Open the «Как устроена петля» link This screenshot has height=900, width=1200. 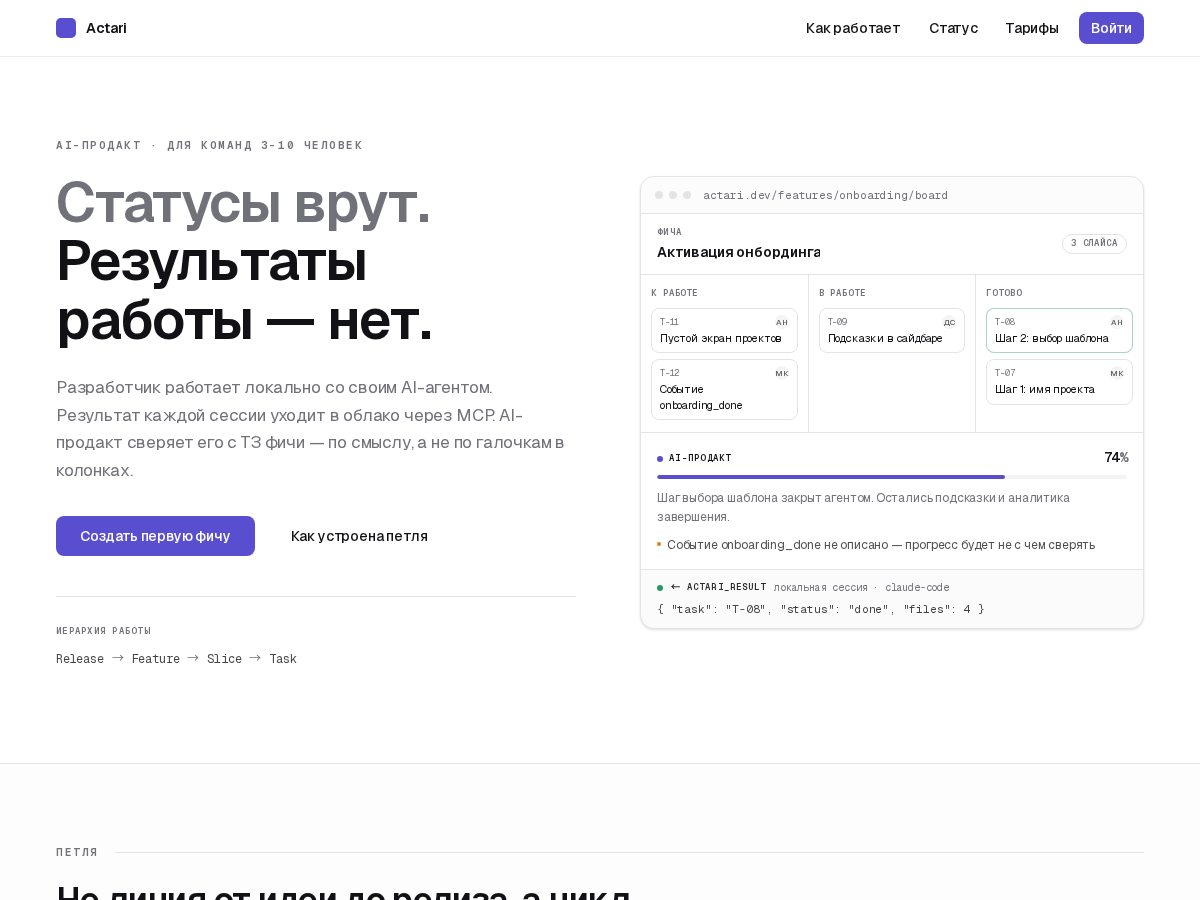[359, 536]
